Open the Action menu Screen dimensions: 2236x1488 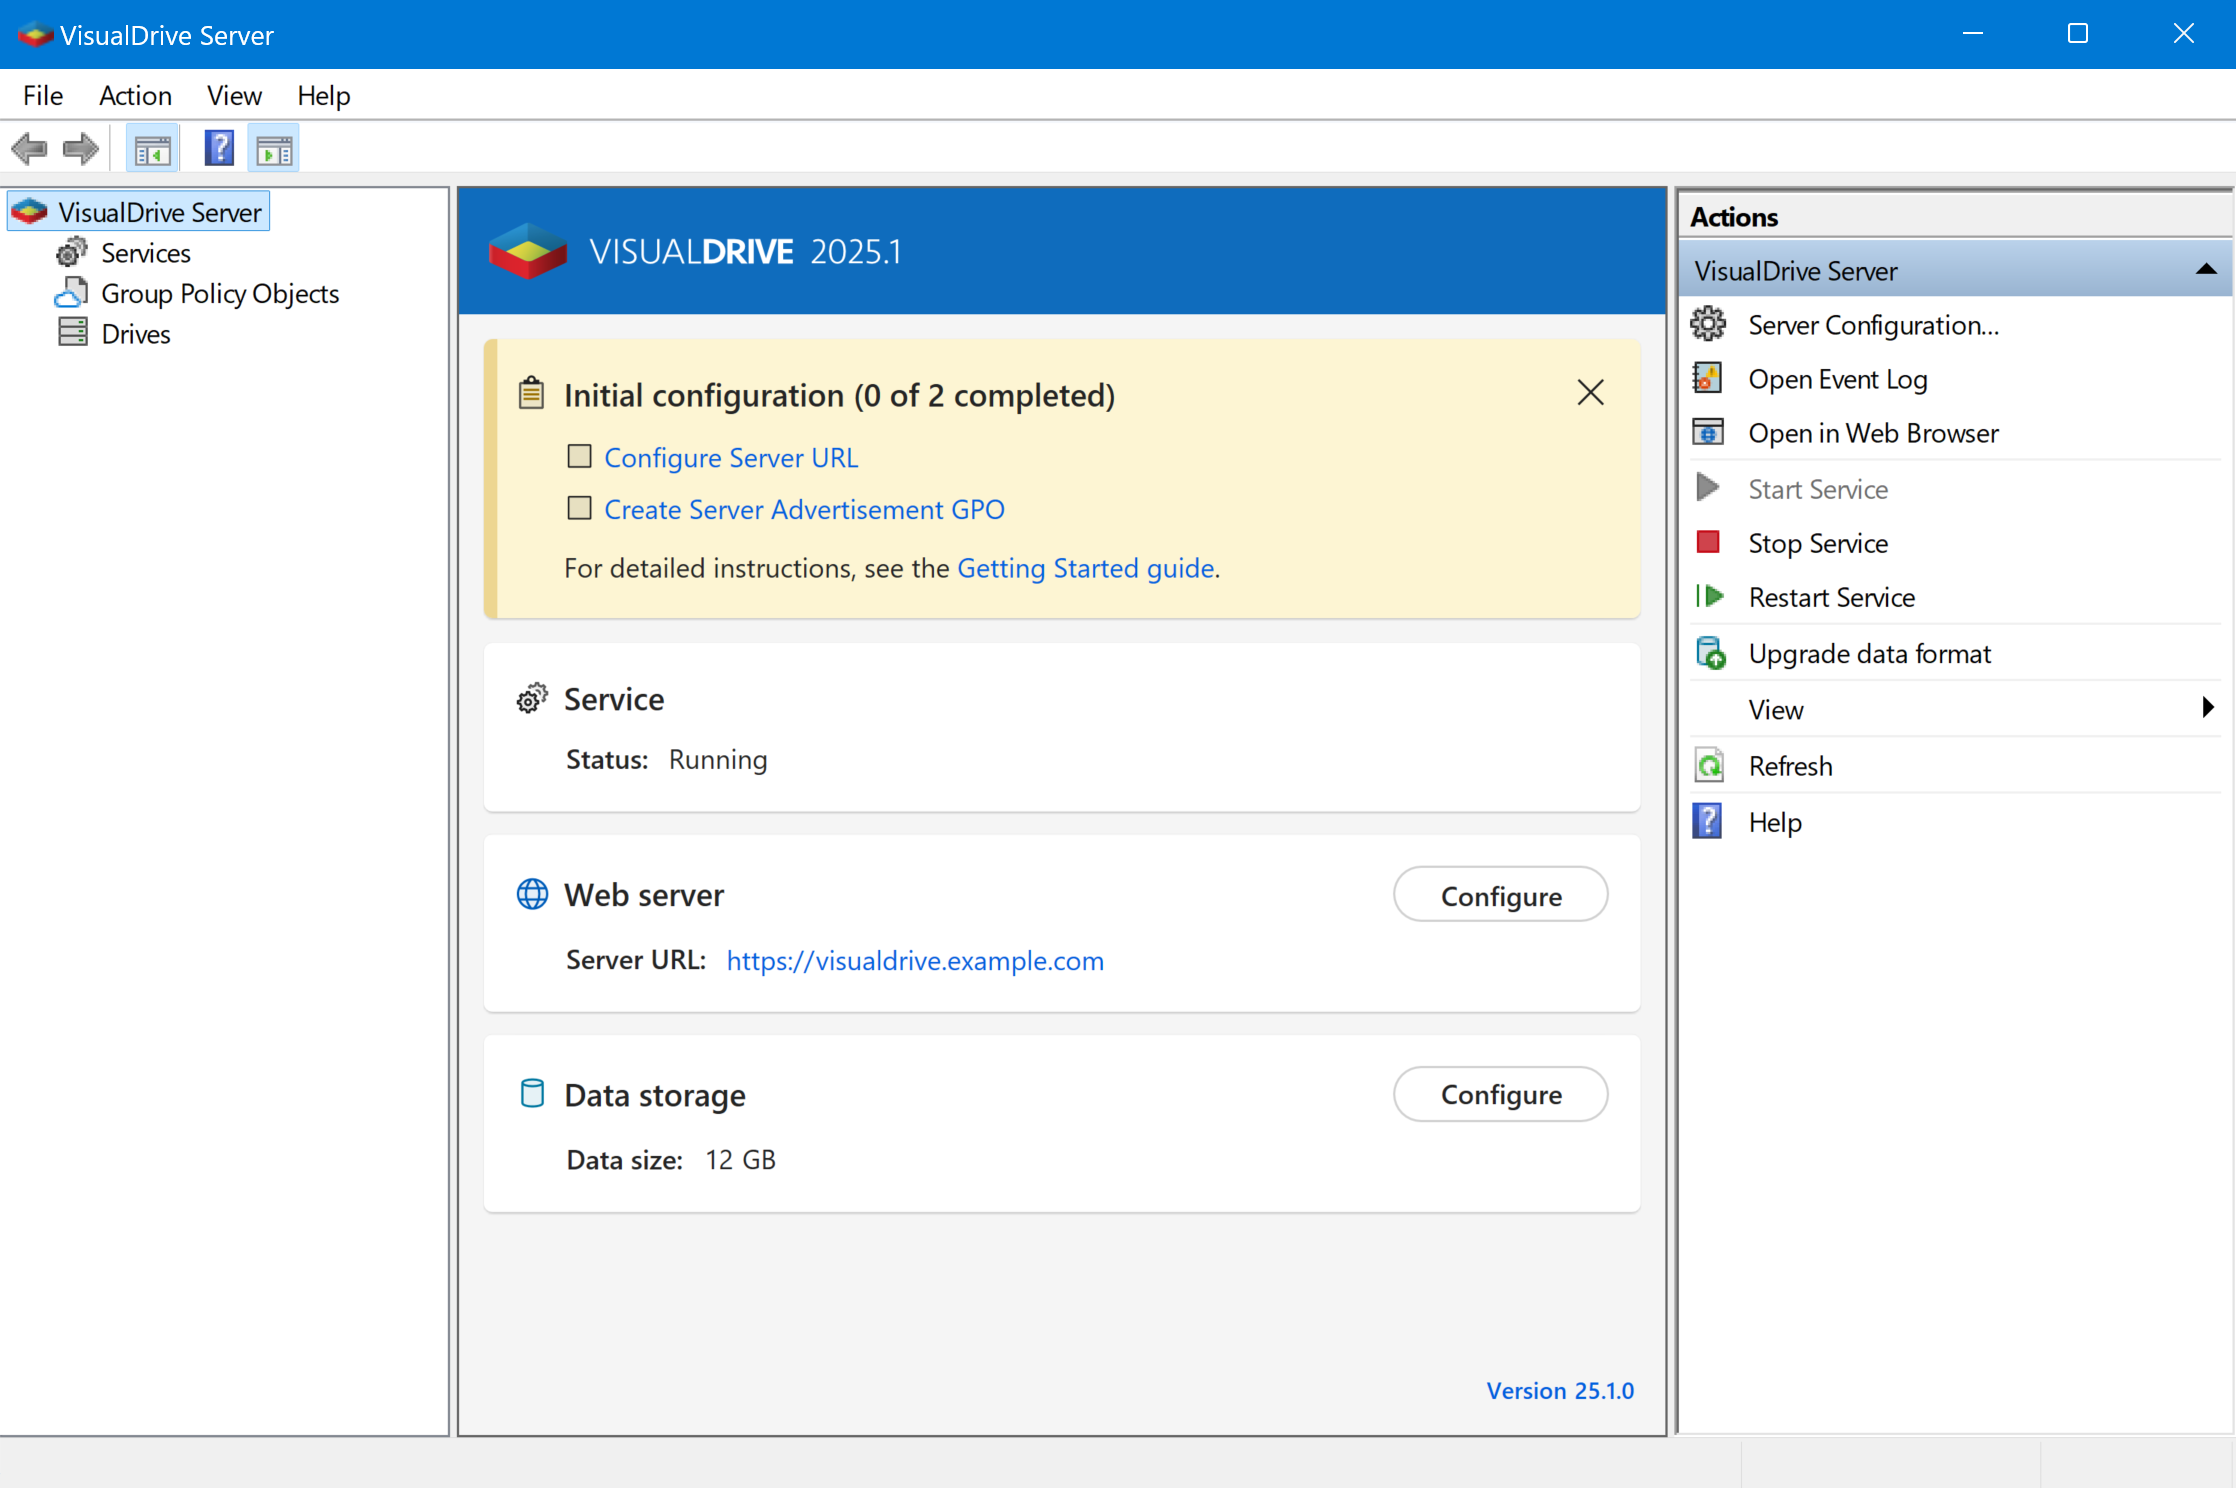[135, 95]
